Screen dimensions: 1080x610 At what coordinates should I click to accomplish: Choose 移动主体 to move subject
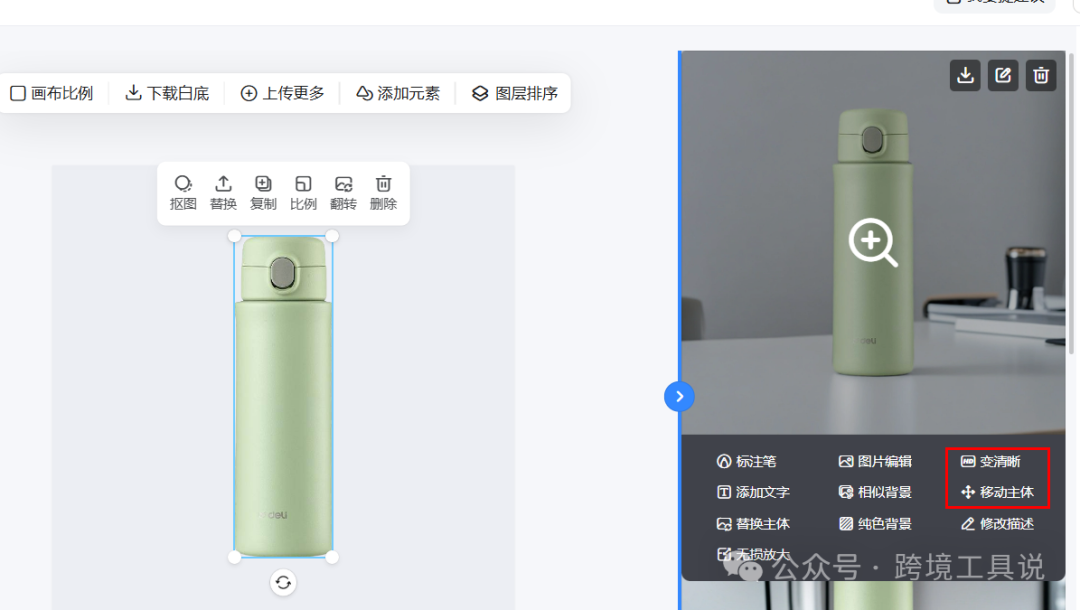point(997,492)
